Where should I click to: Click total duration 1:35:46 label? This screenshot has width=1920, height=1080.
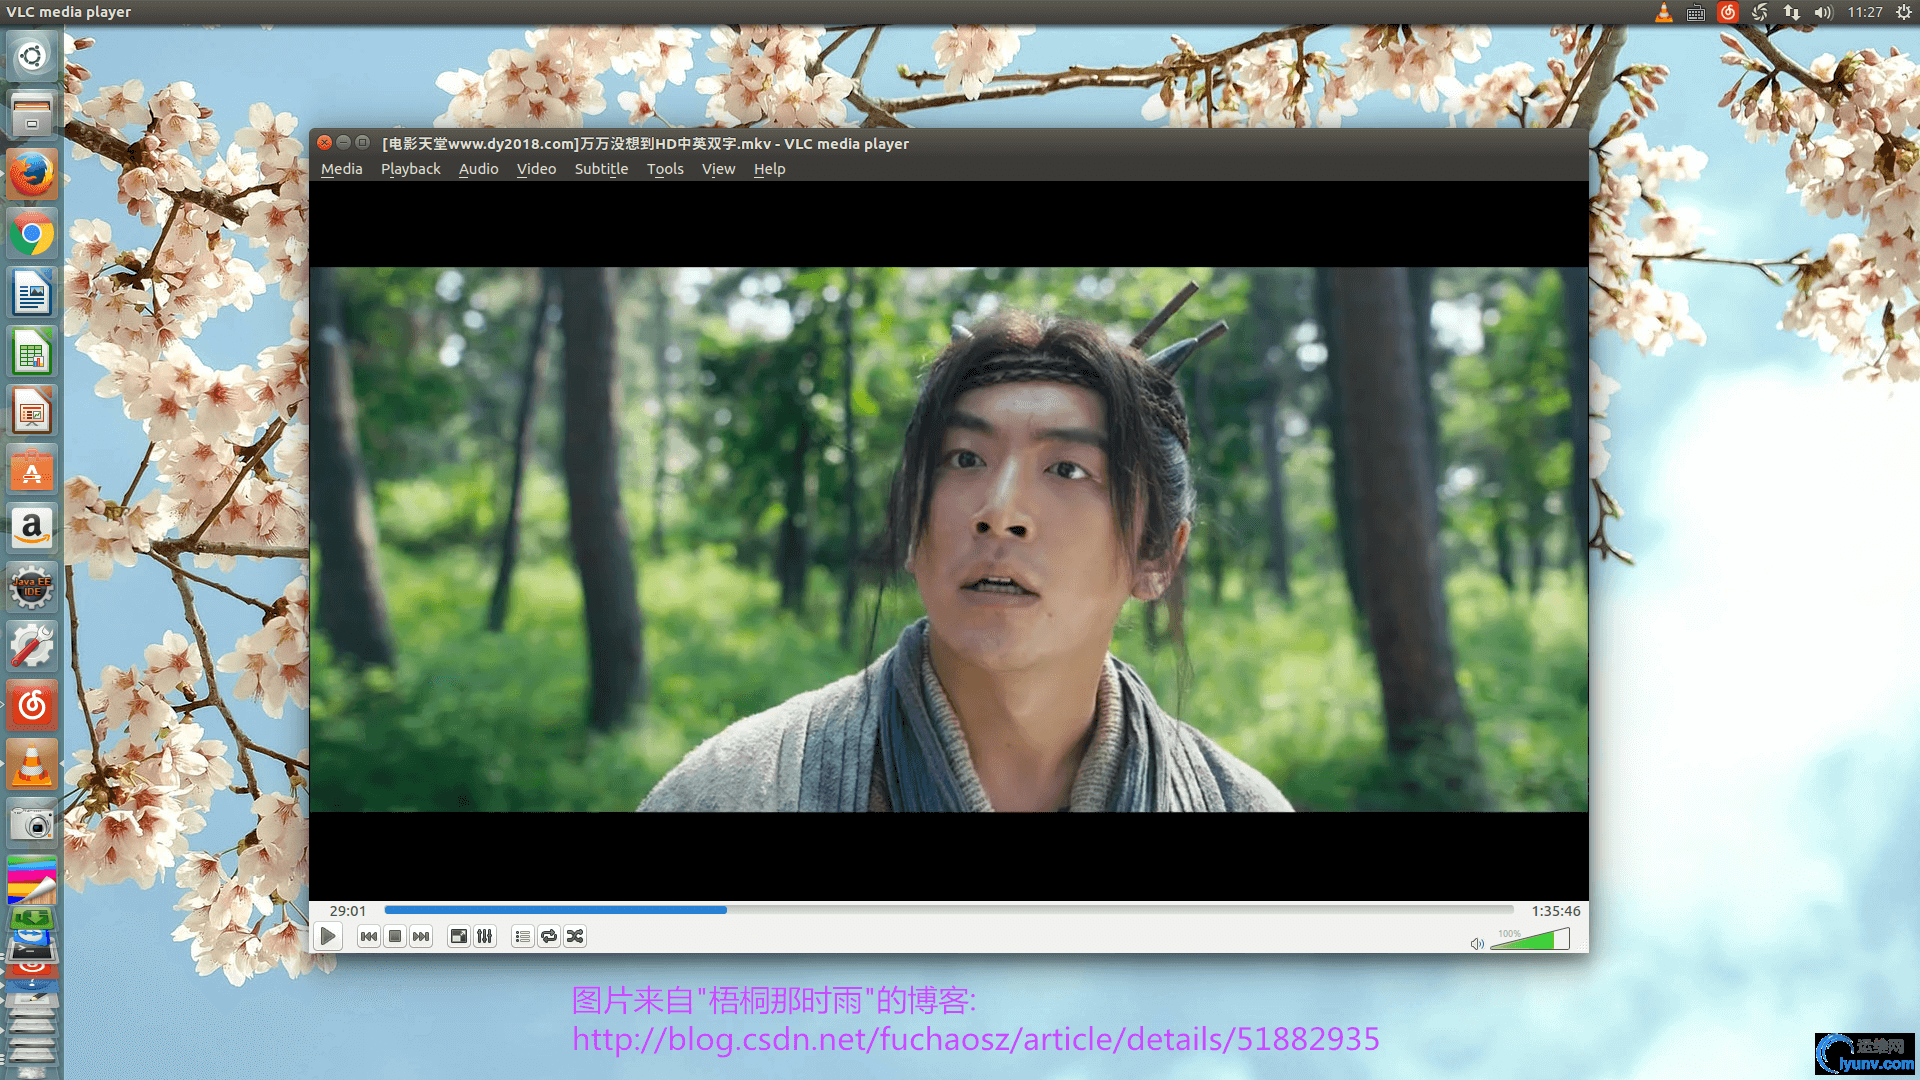click(1556, 911)
